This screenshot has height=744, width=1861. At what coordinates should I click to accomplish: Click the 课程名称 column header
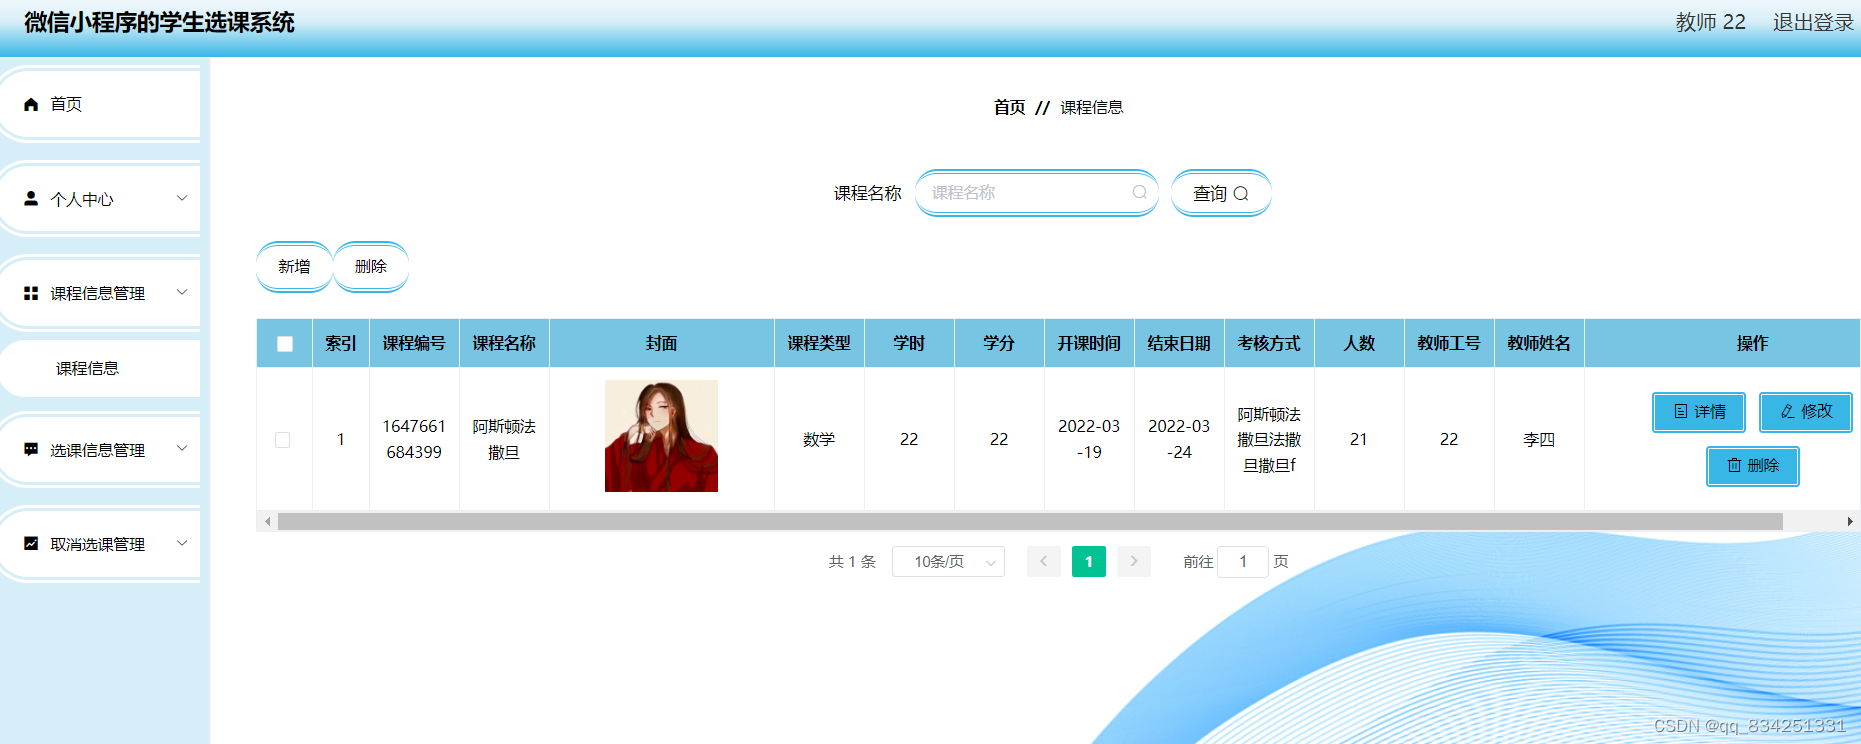click(x=504, y=343)
